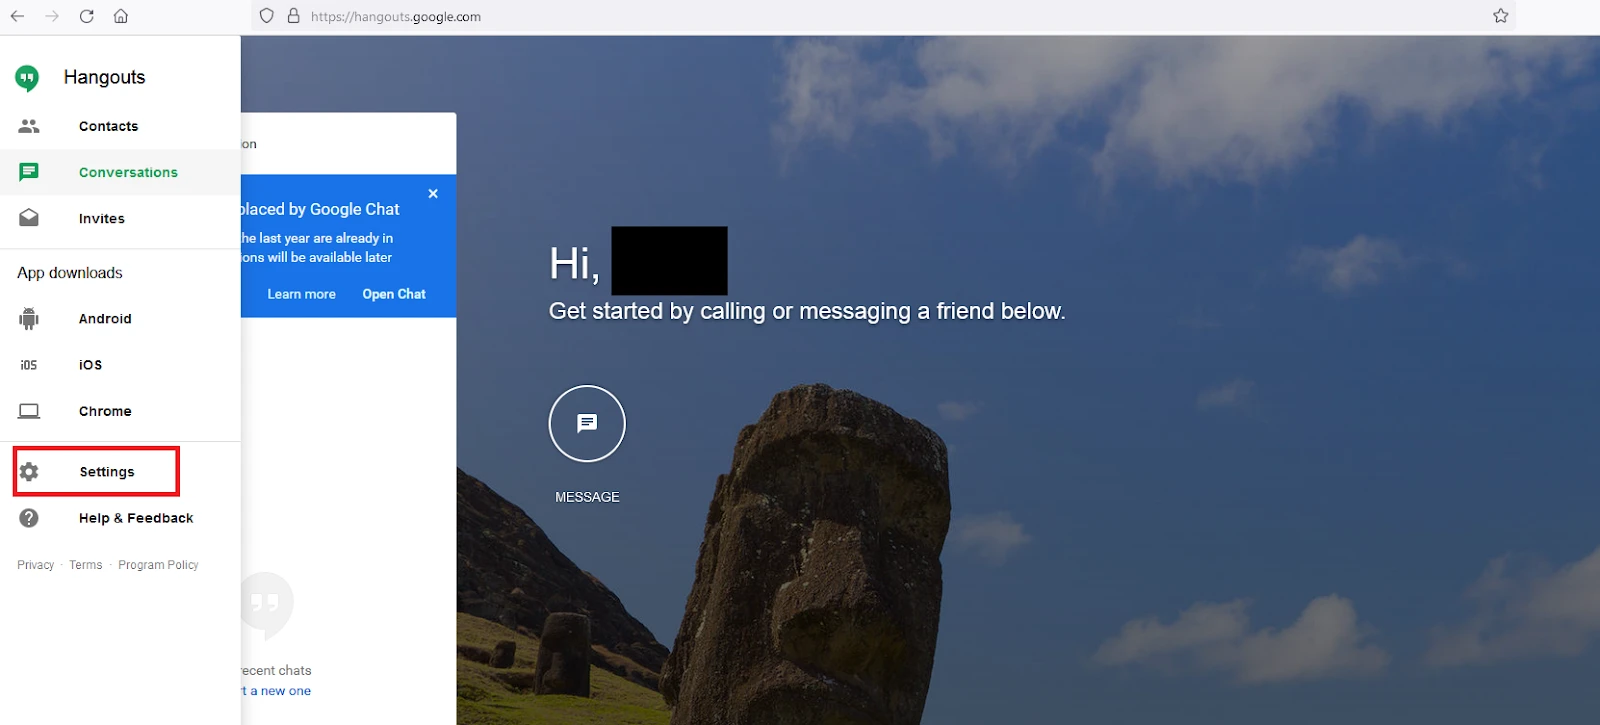The width and height of the screenshot is (1600, 725).
Task: Open the Program Policy link
Action: pyautogui.click(x=158, y=565)
